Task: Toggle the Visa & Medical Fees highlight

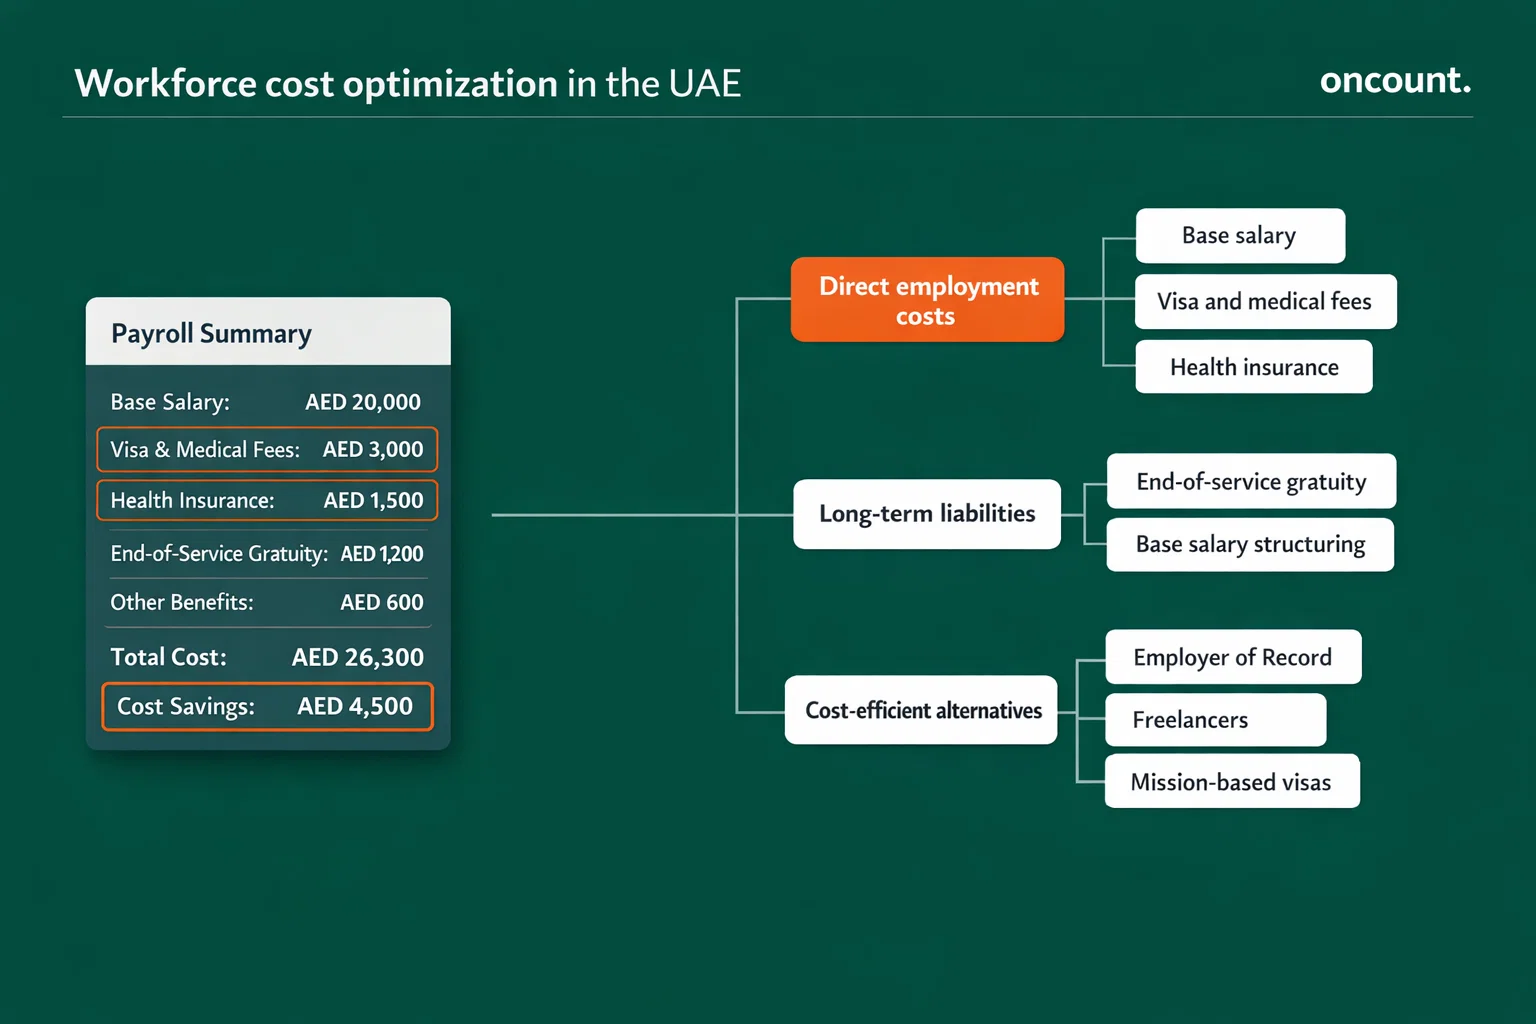Action: pos(266,449)
